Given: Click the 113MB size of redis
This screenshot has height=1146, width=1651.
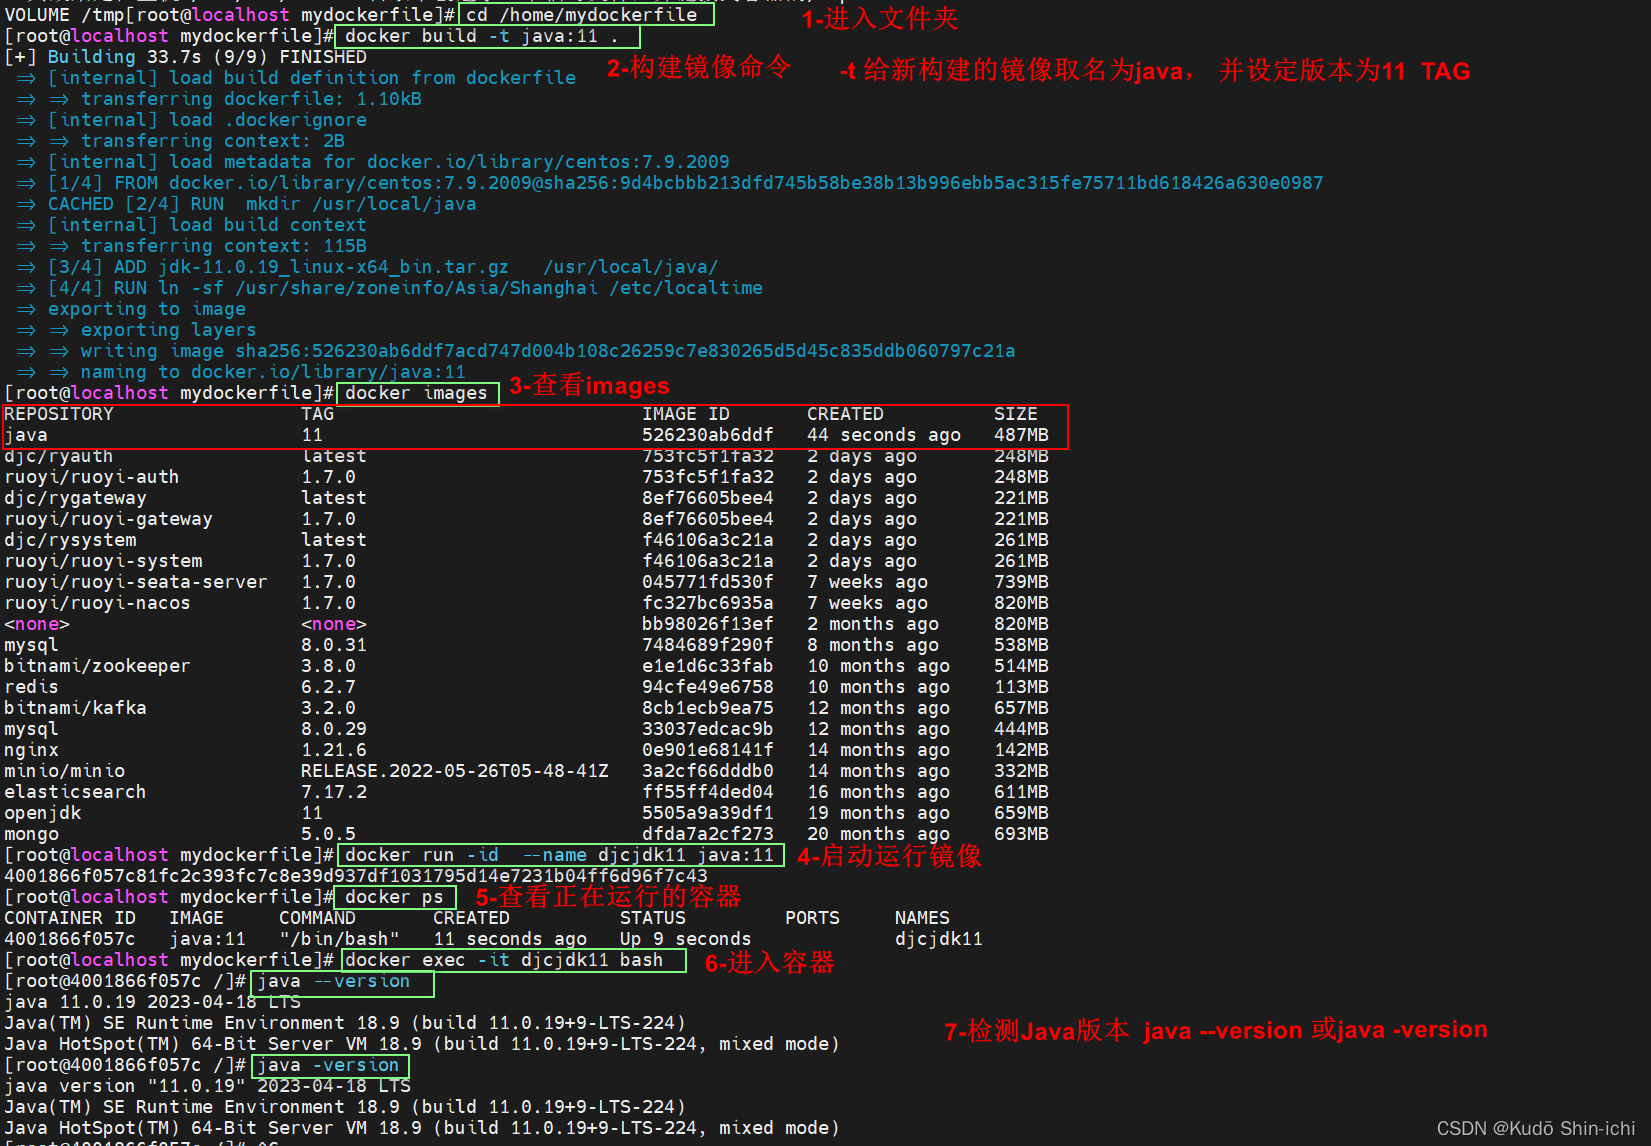Looking at the screenshot, I should (1021, 687).
